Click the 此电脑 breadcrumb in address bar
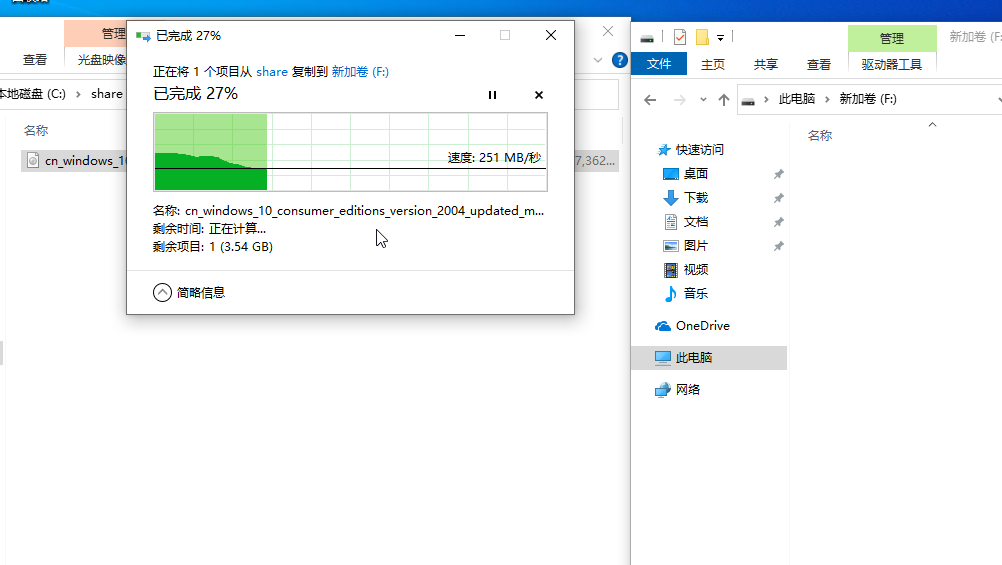 [795, 100]
